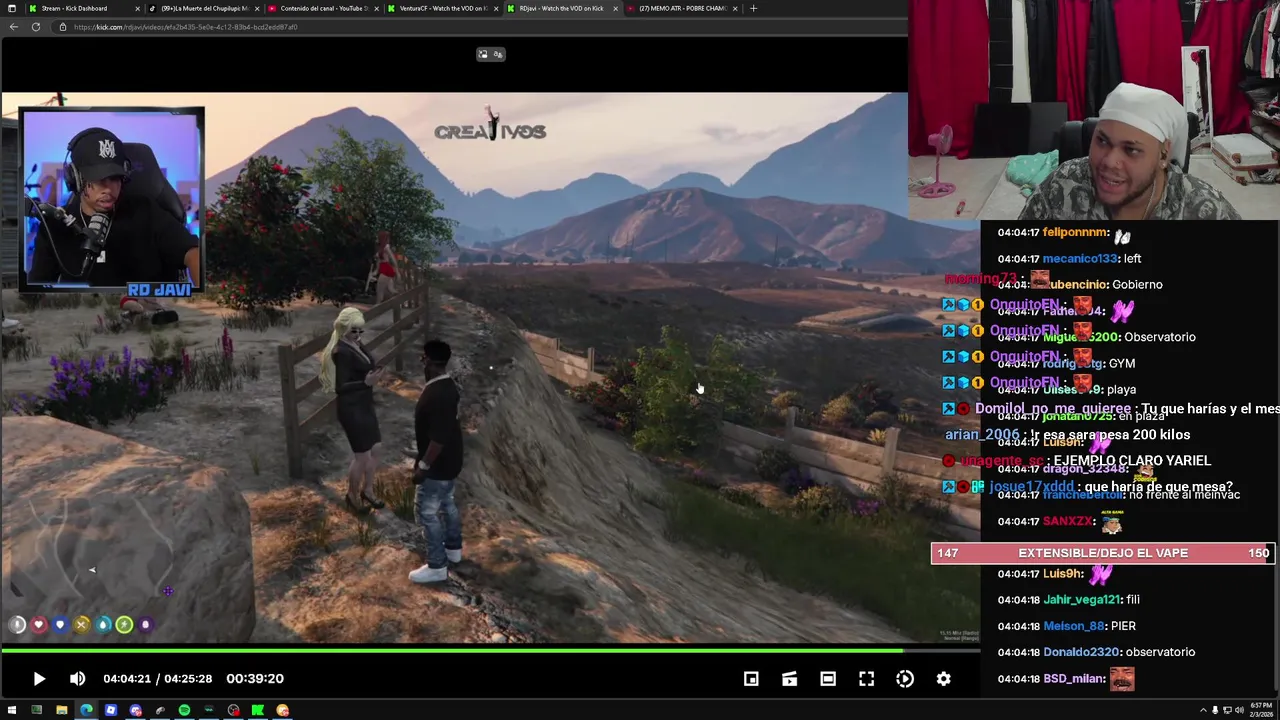Open the monitor app next to Start

(x=37, y=710)
